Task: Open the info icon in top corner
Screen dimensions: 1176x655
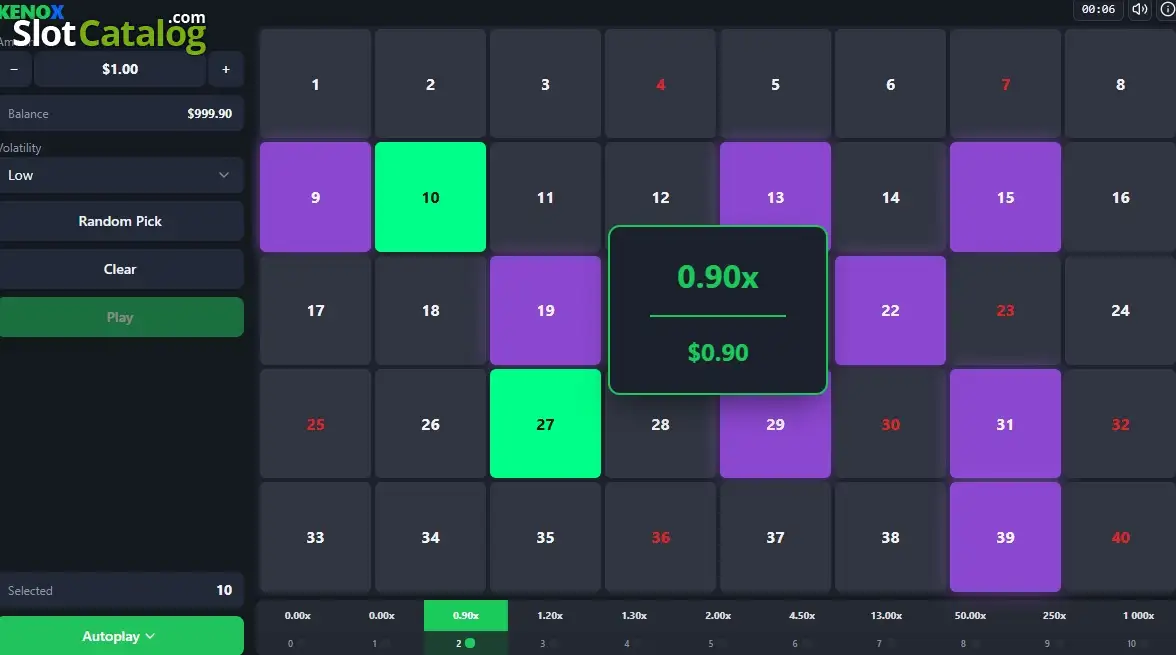Action: [1168, 10]
